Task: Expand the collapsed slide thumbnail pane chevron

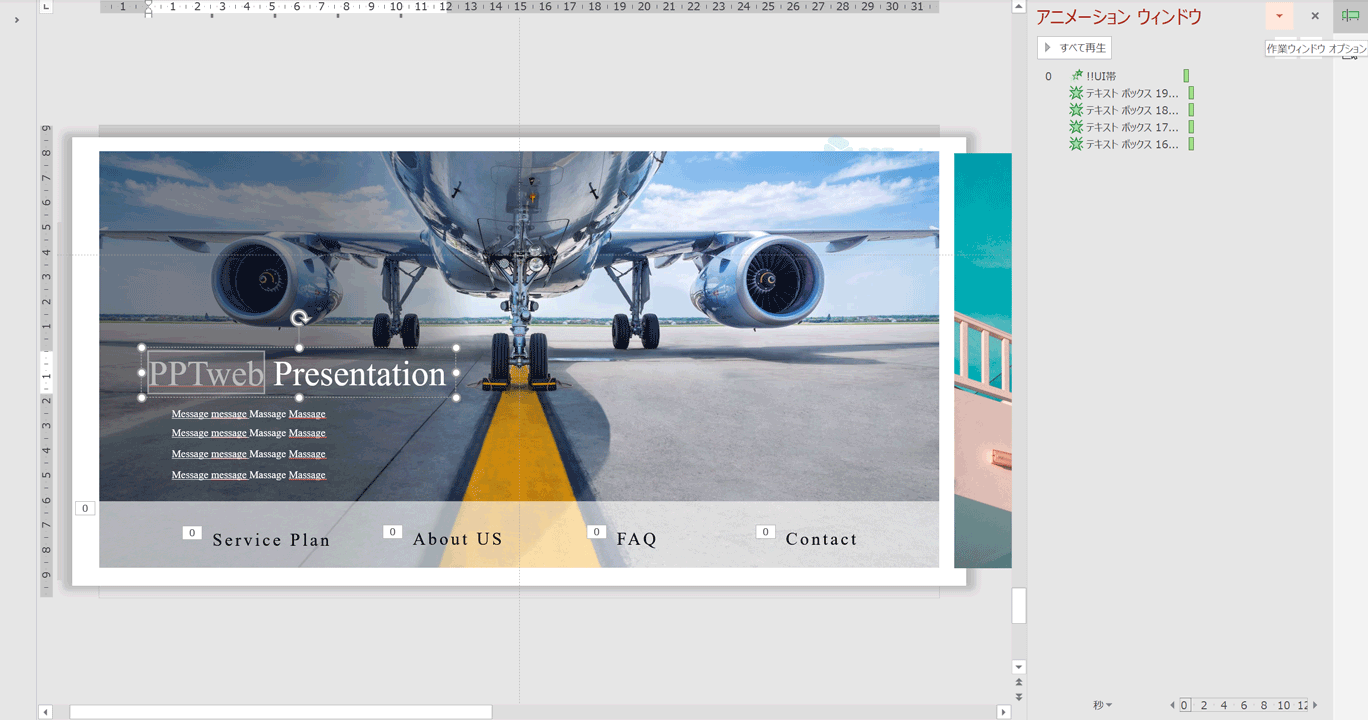Action: 17,20
